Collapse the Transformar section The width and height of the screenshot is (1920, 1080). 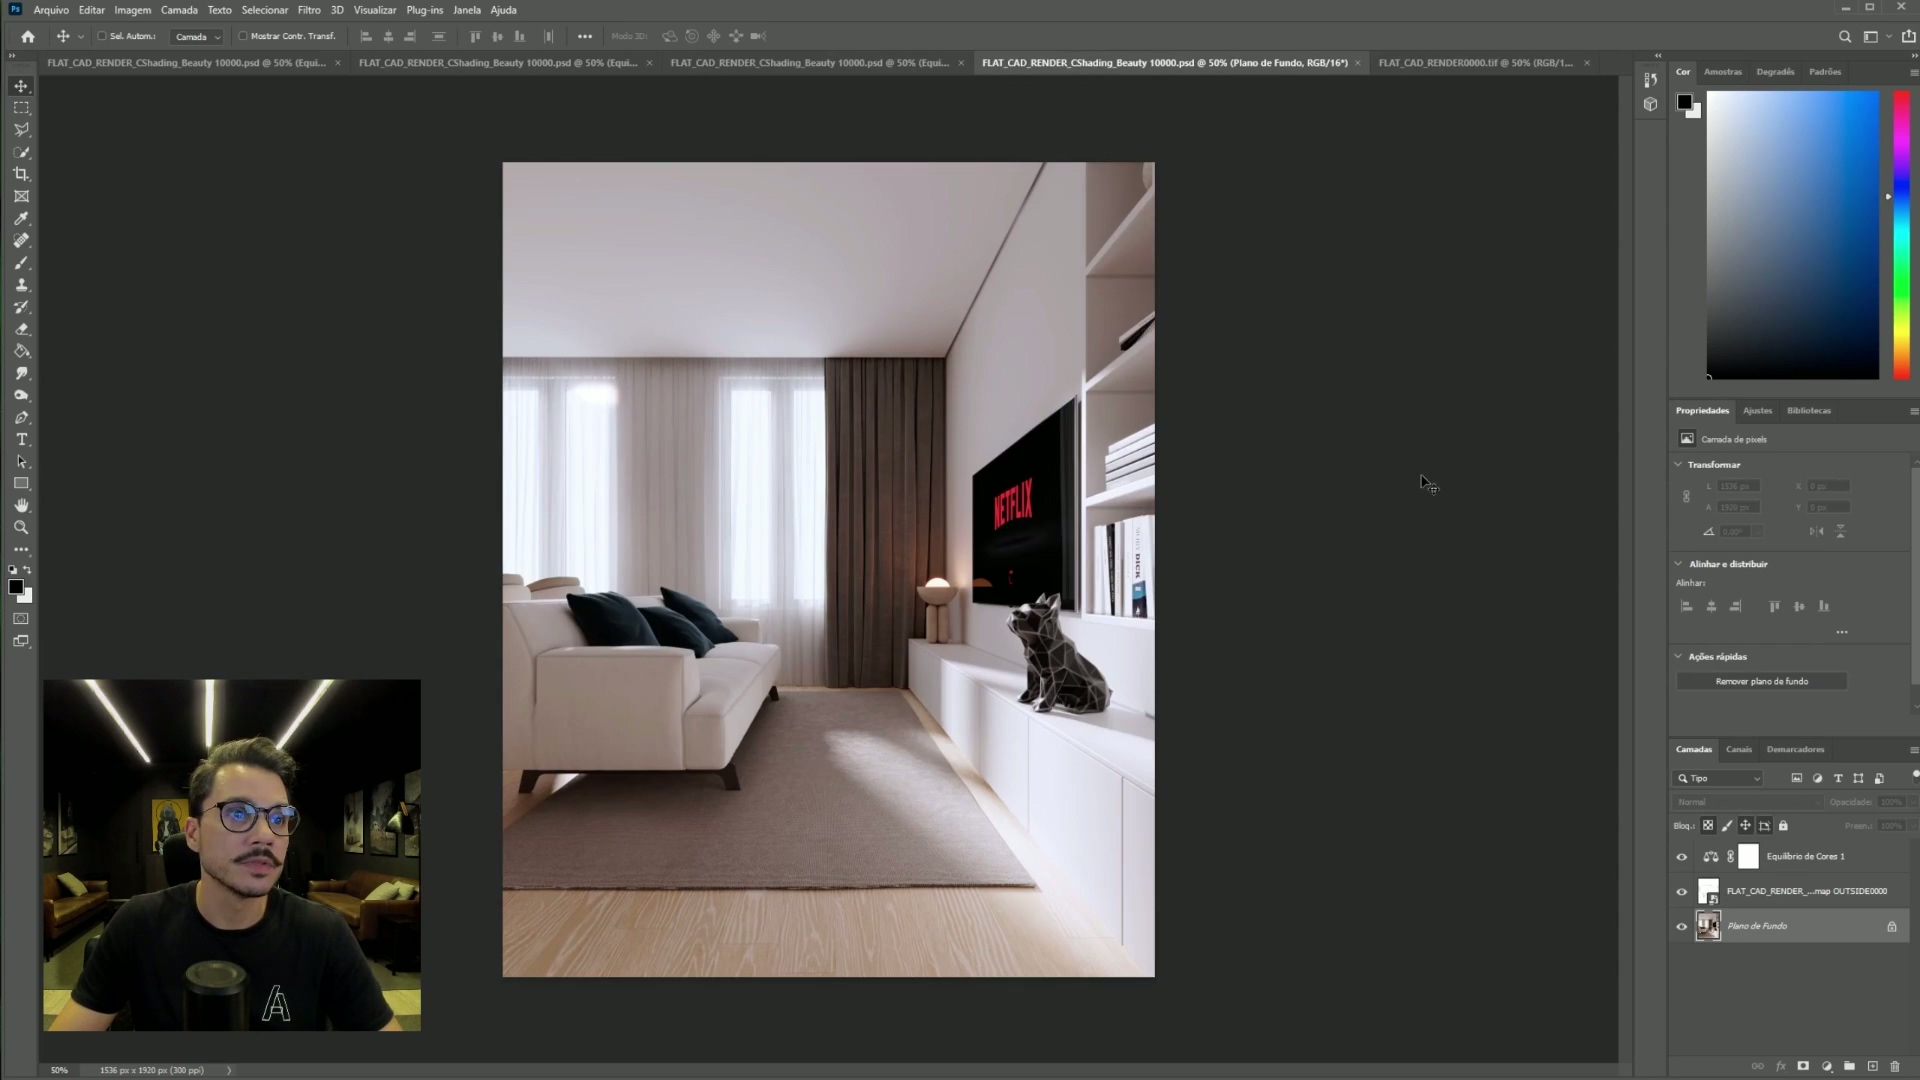1679,465
